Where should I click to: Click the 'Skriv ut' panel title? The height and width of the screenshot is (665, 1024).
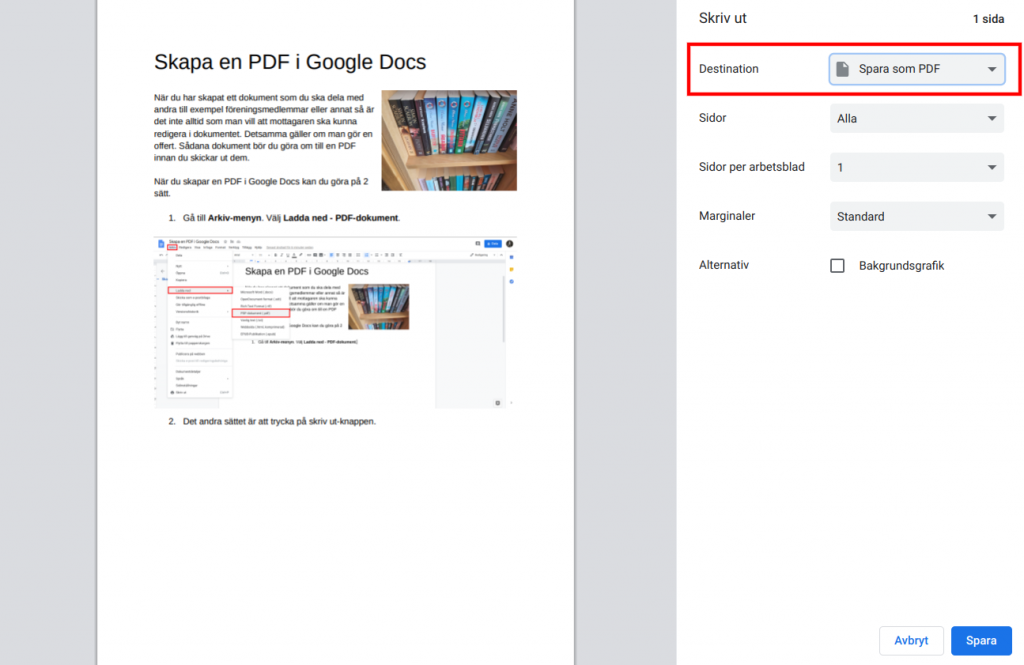(x=722, y=18)
